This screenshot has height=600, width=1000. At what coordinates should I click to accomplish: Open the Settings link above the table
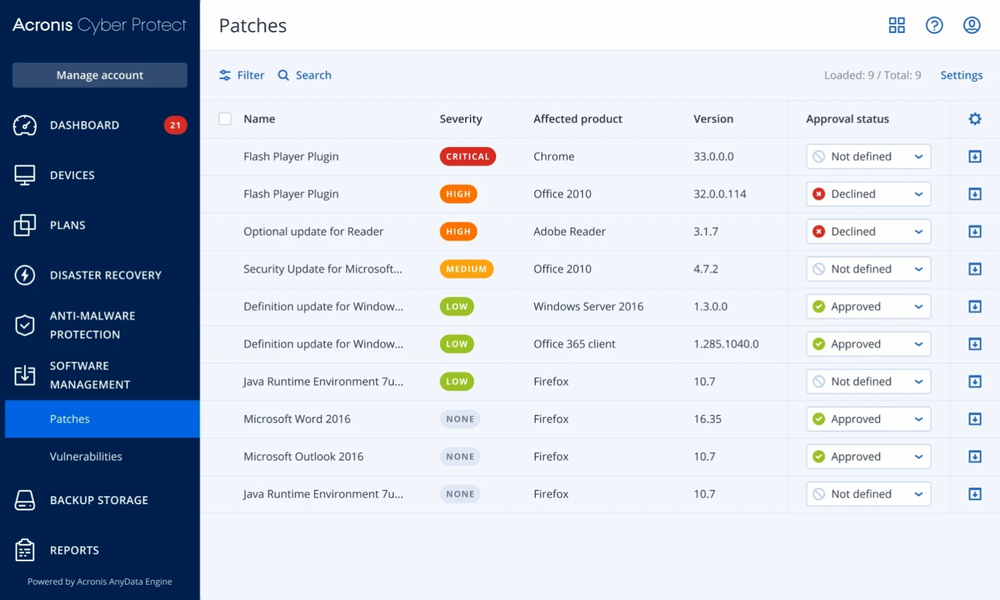coord(961,75)
